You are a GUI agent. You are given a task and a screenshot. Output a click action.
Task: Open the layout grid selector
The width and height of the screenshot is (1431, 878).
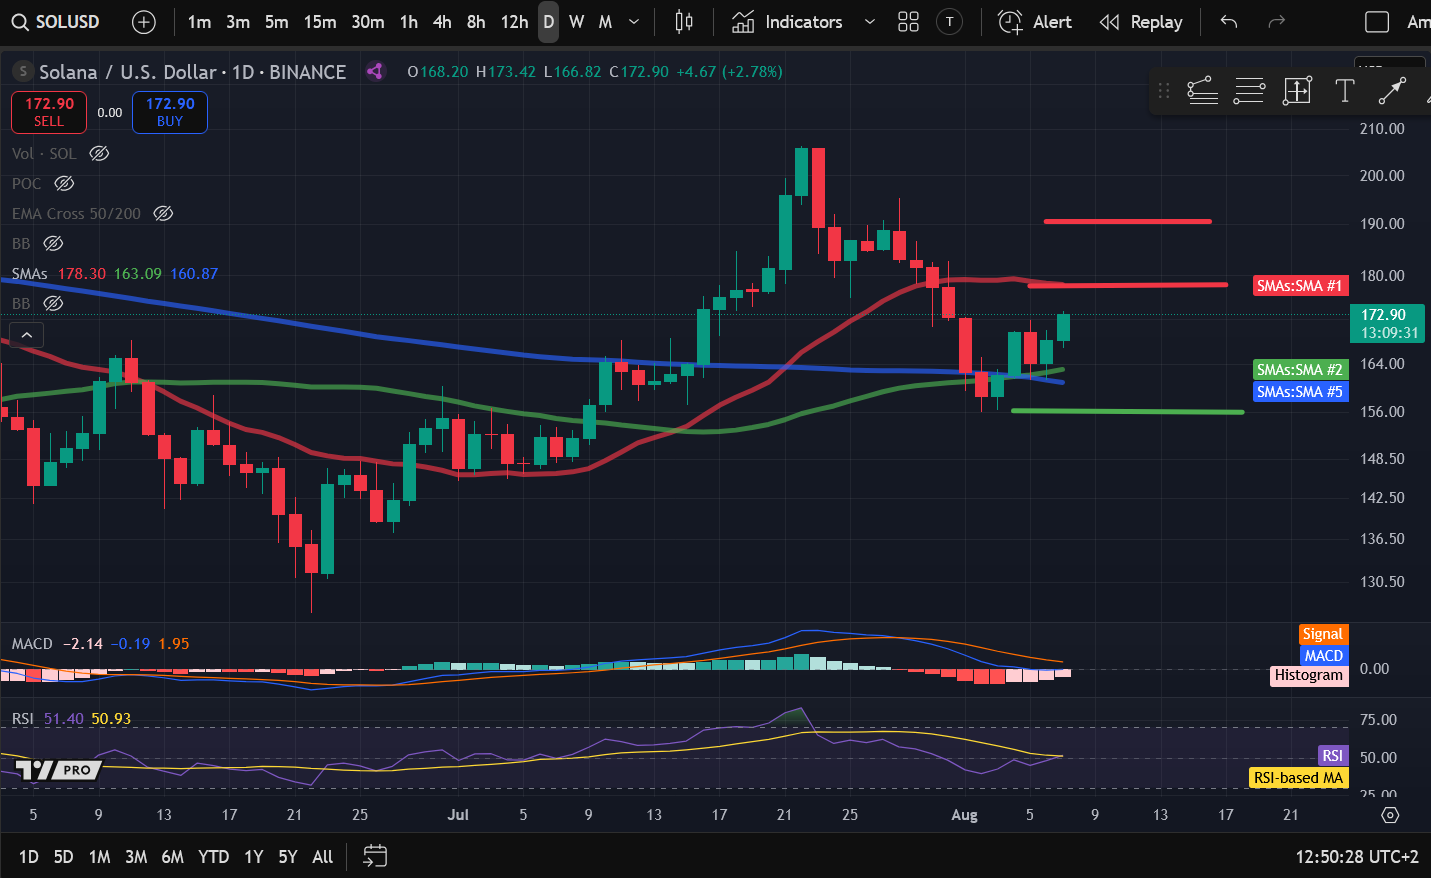point(908,22)
